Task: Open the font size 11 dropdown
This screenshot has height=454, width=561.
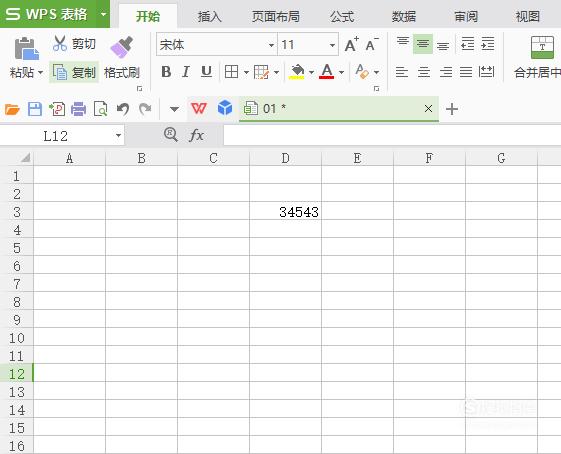Action: tap(332, 45)
